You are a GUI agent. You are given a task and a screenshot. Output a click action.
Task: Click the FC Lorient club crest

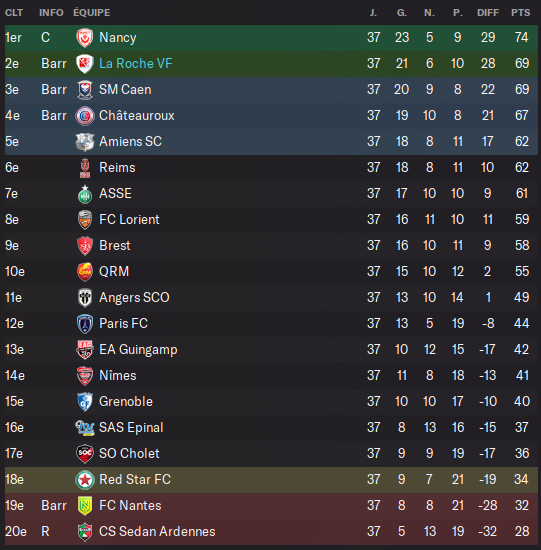(x=85, y=220)
